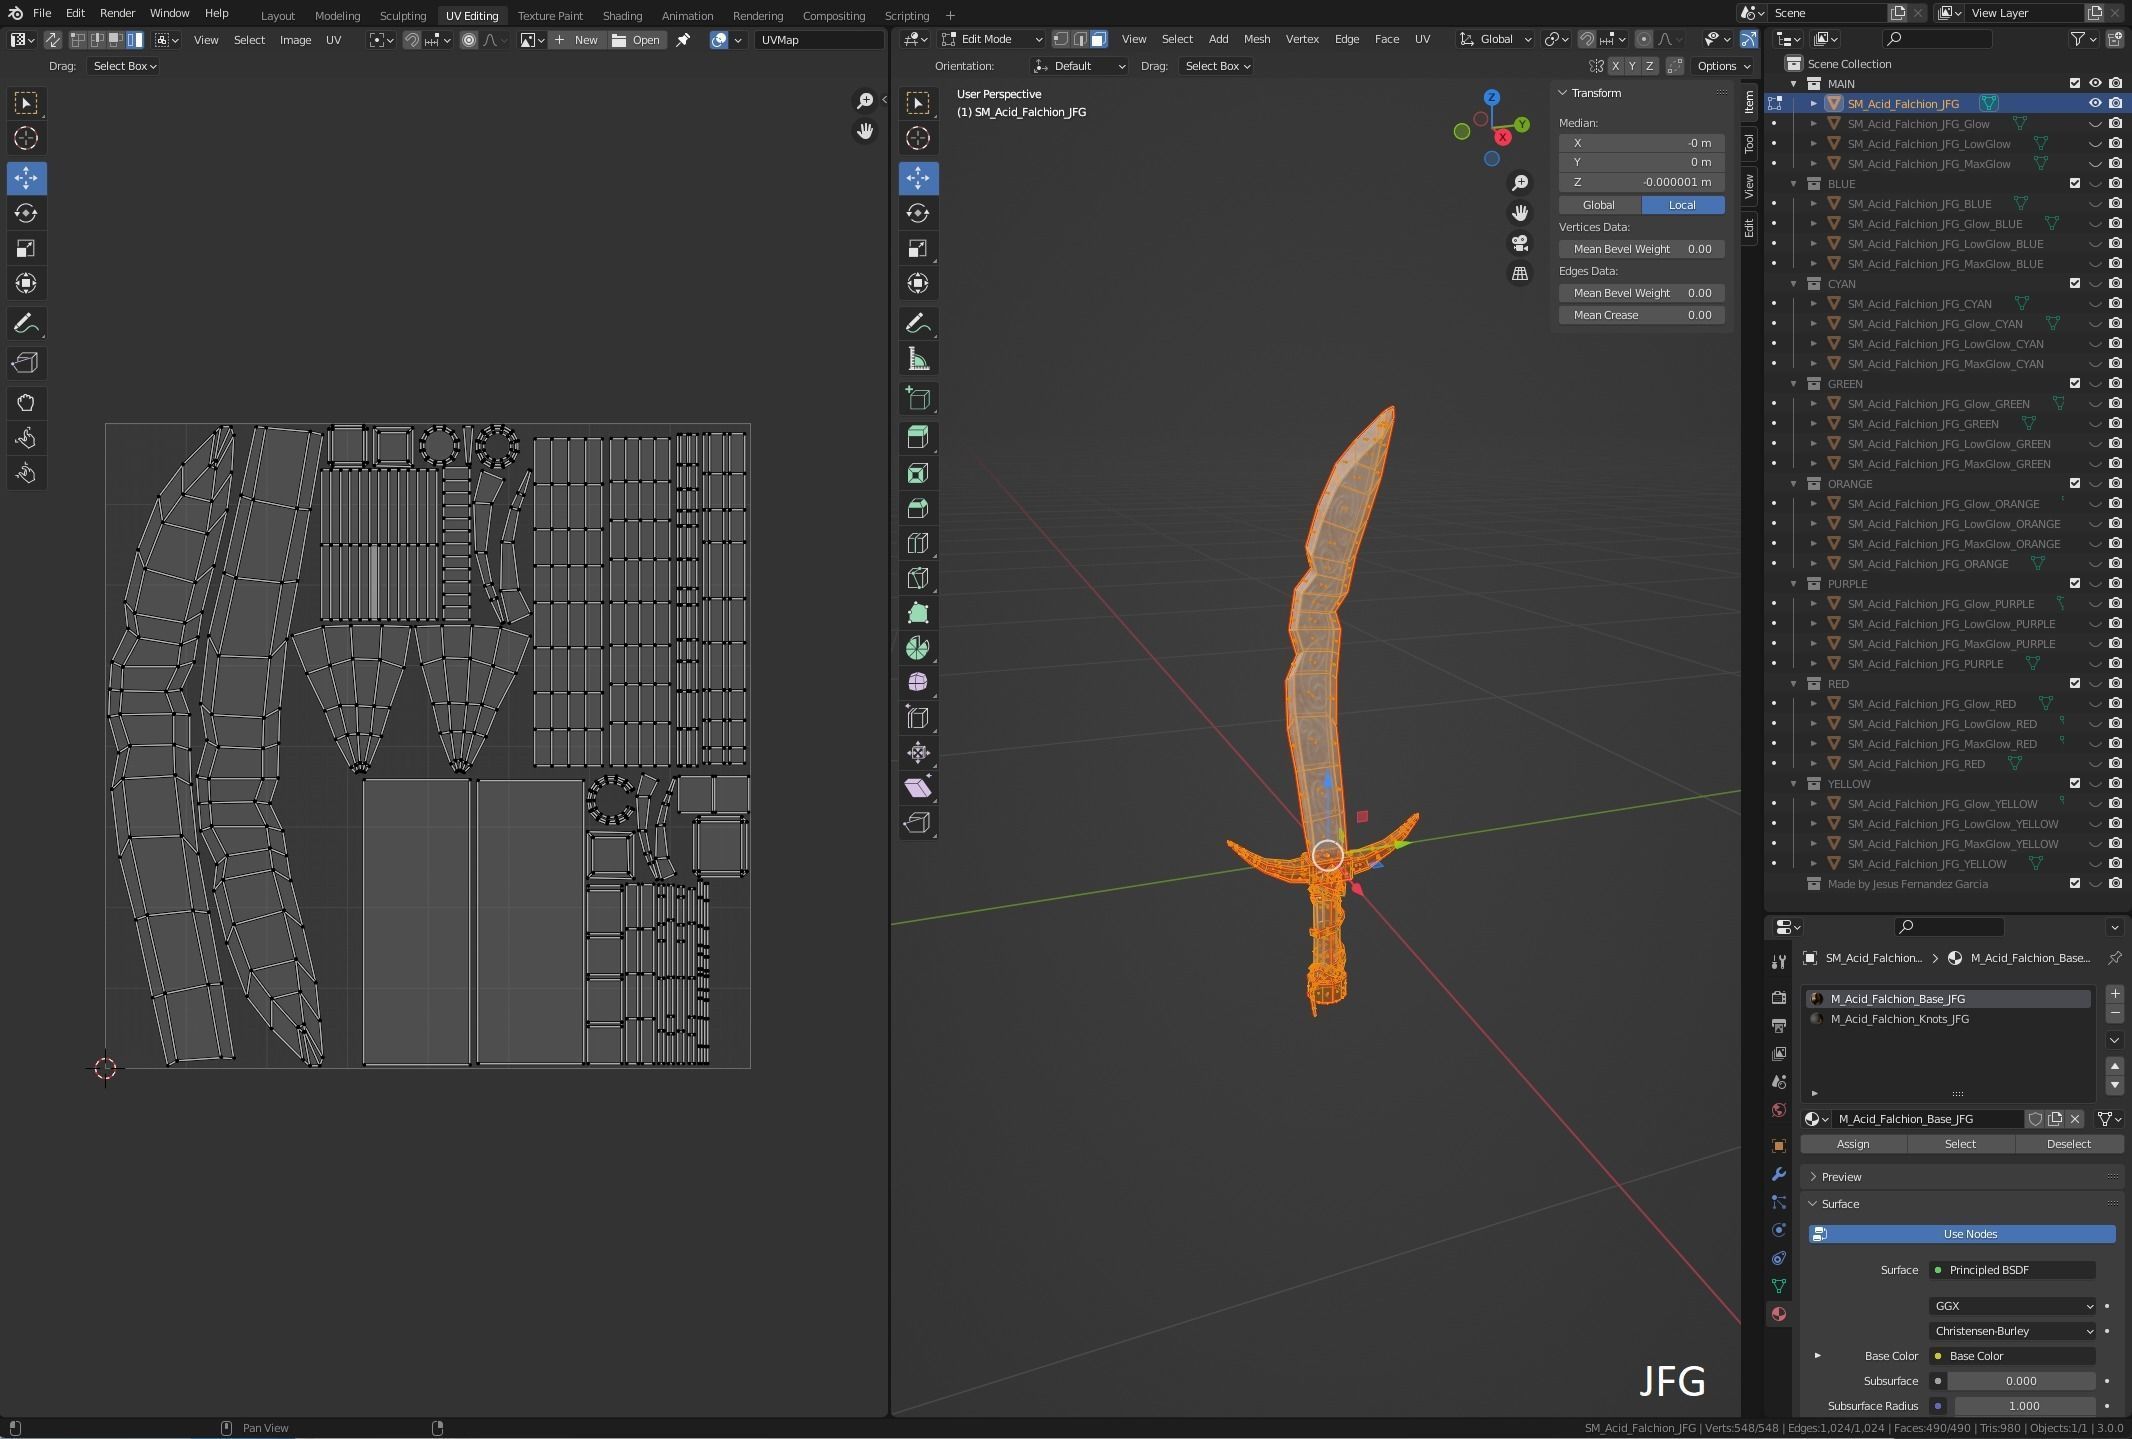Select the Edge Slide tool
The width and height of the screenshot is (2132, 1439).
[x=918, y=718]
